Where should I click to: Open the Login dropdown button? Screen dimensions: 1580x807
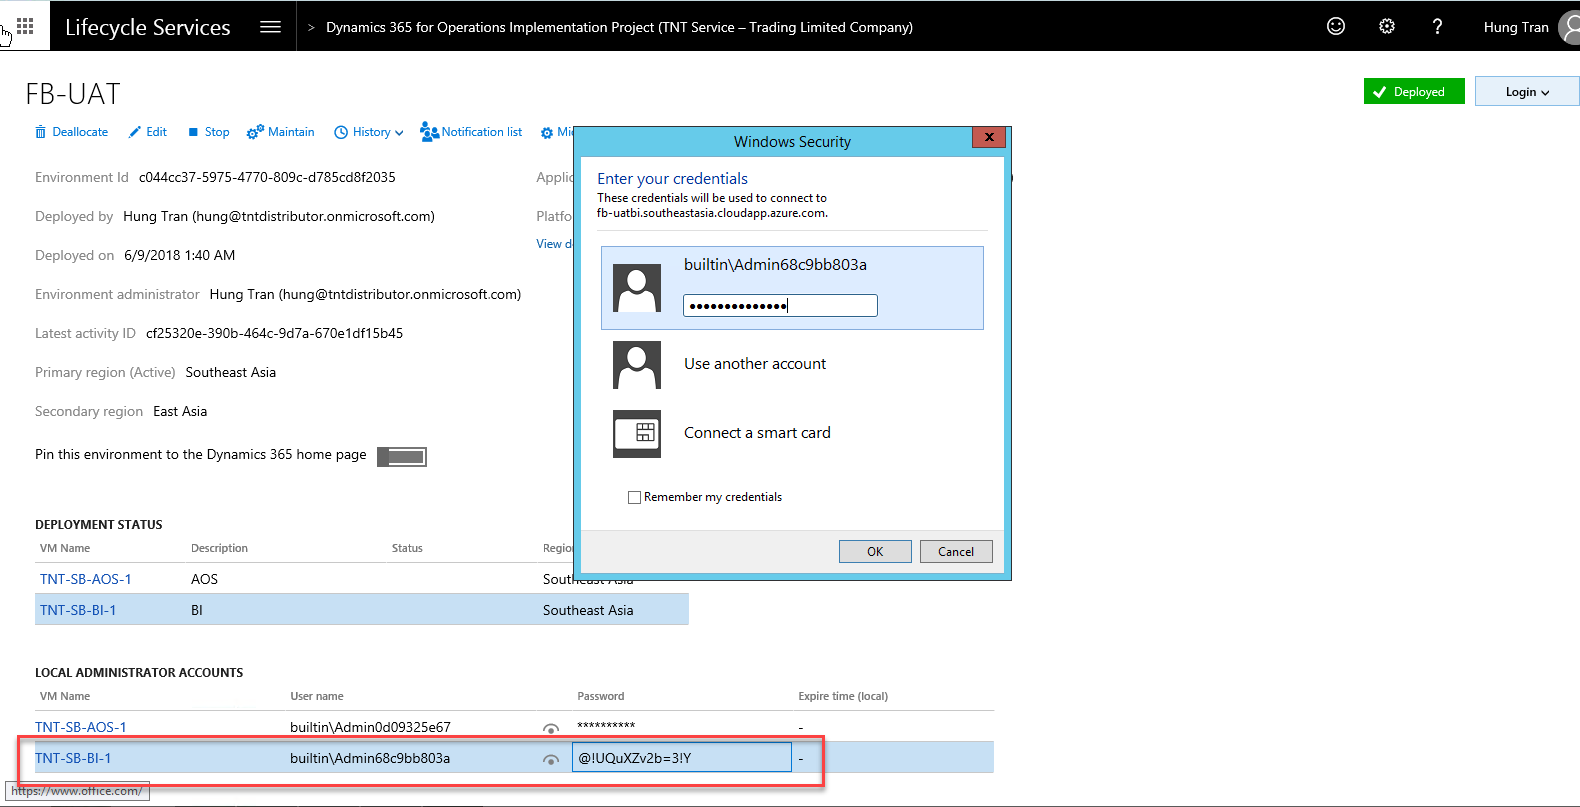[x=1527, y=91]
